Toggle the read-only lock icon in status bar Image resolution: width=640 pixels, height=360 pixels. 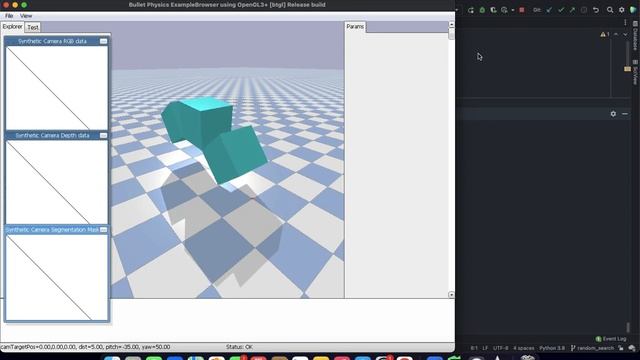coord(621,348)
